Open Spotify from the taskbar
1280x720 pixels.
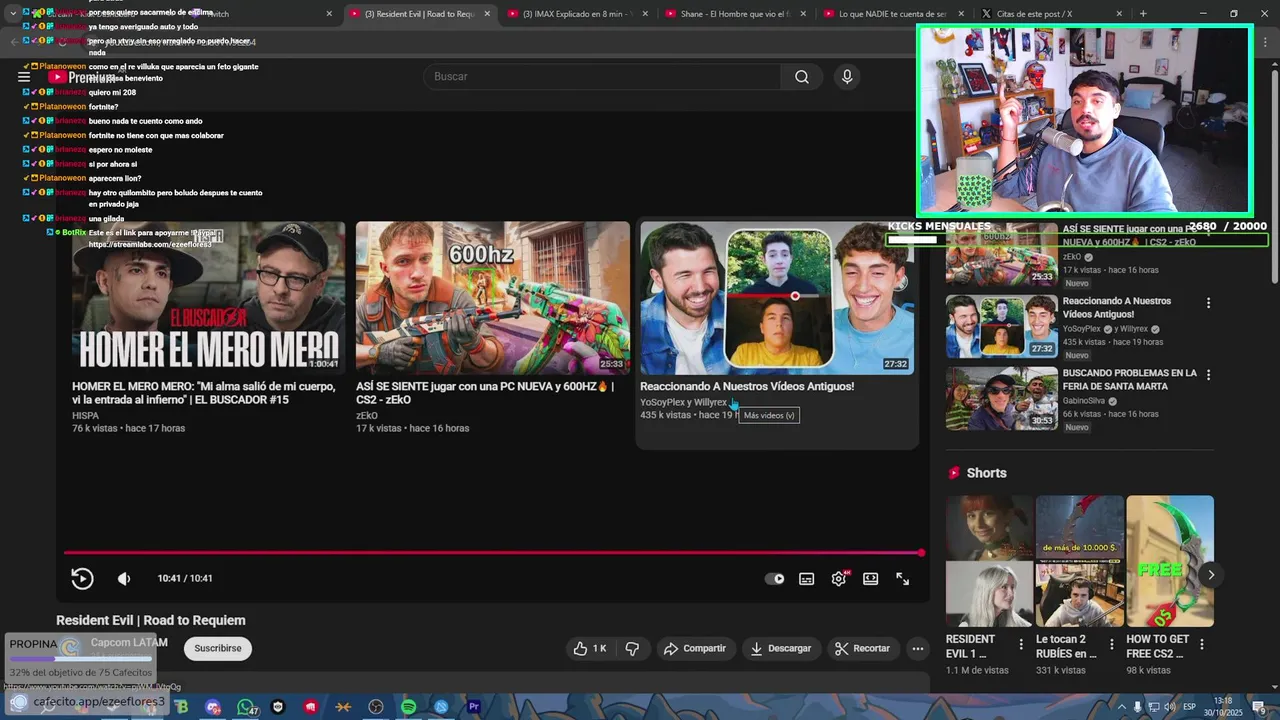pyautogui.click(x=408, y=707)
